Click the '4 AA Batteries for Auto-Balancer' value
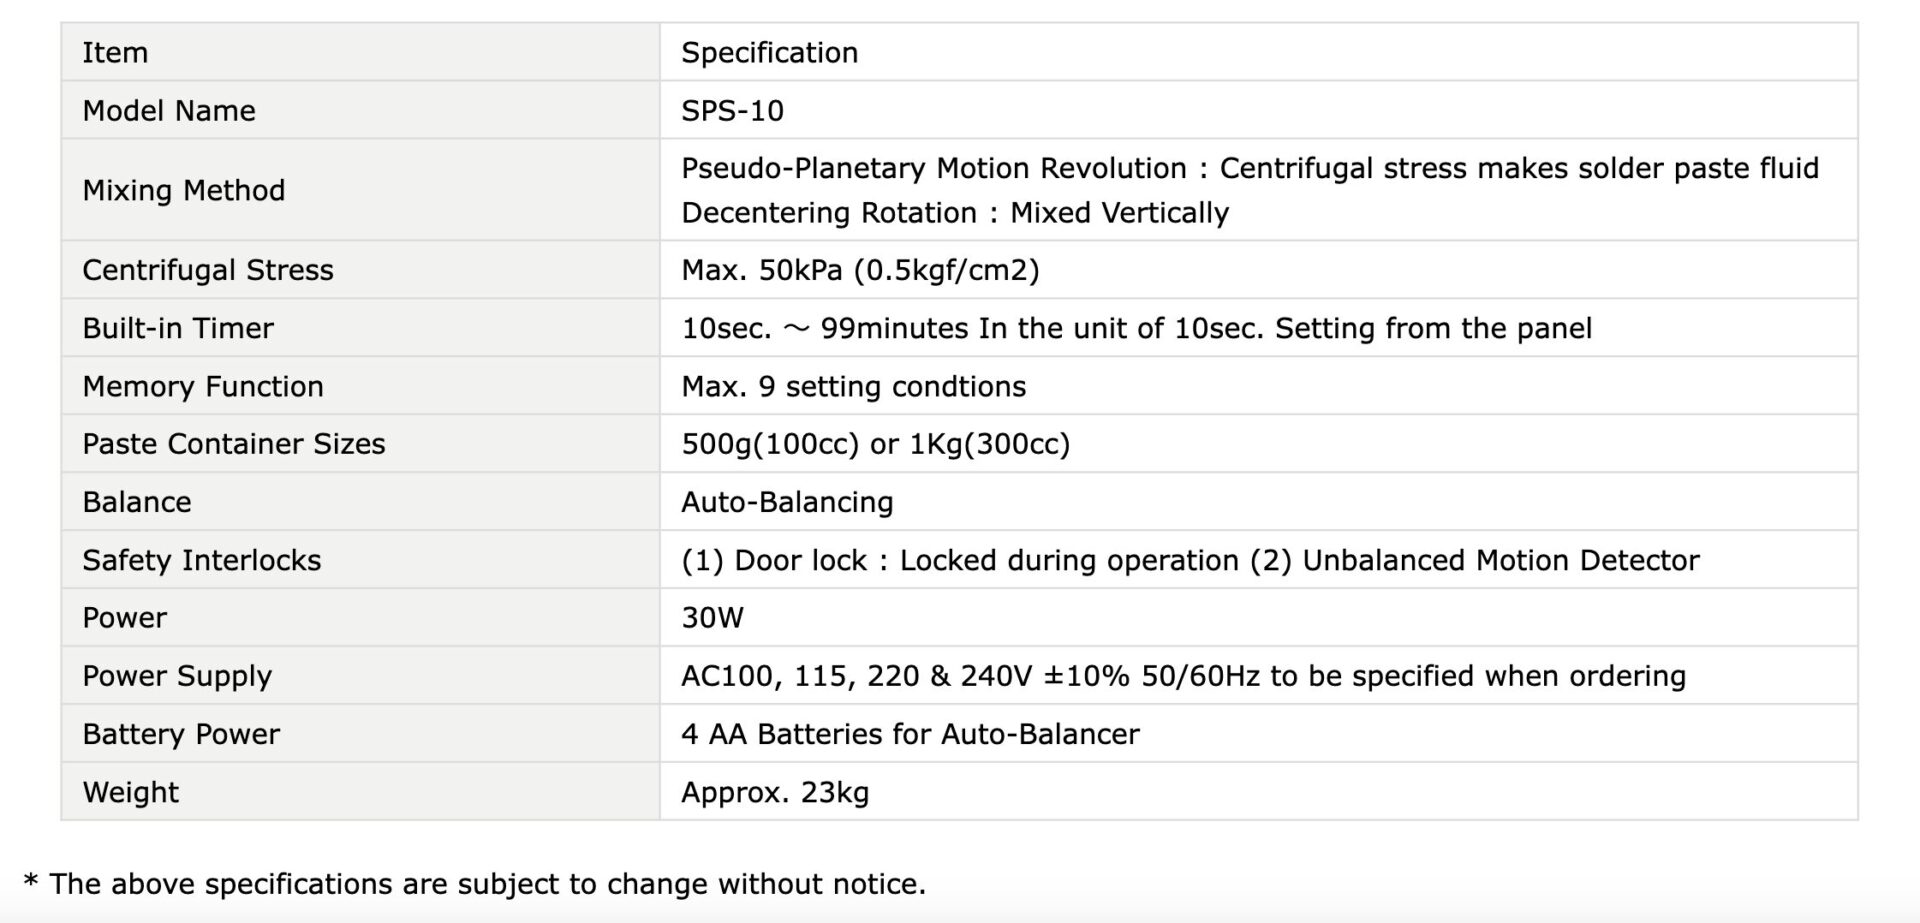Image resolution: width=1920 pixels, height=923 pixels. (x=910, y=734)
